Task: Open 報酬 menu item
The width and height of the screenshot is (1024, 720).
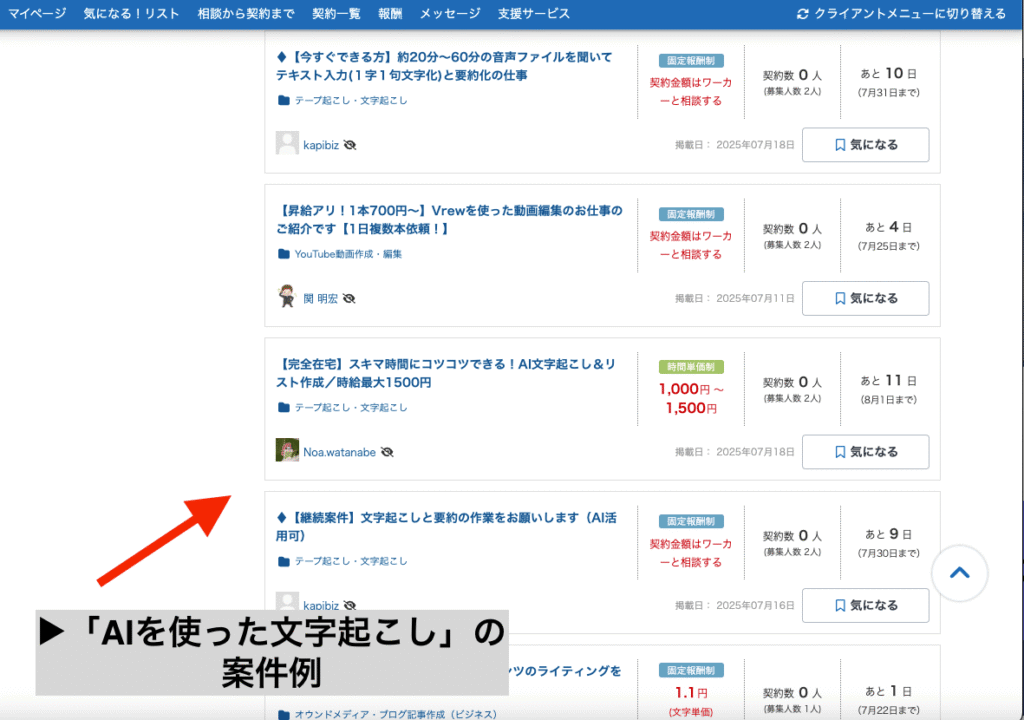Action: (x=390, y=14)
